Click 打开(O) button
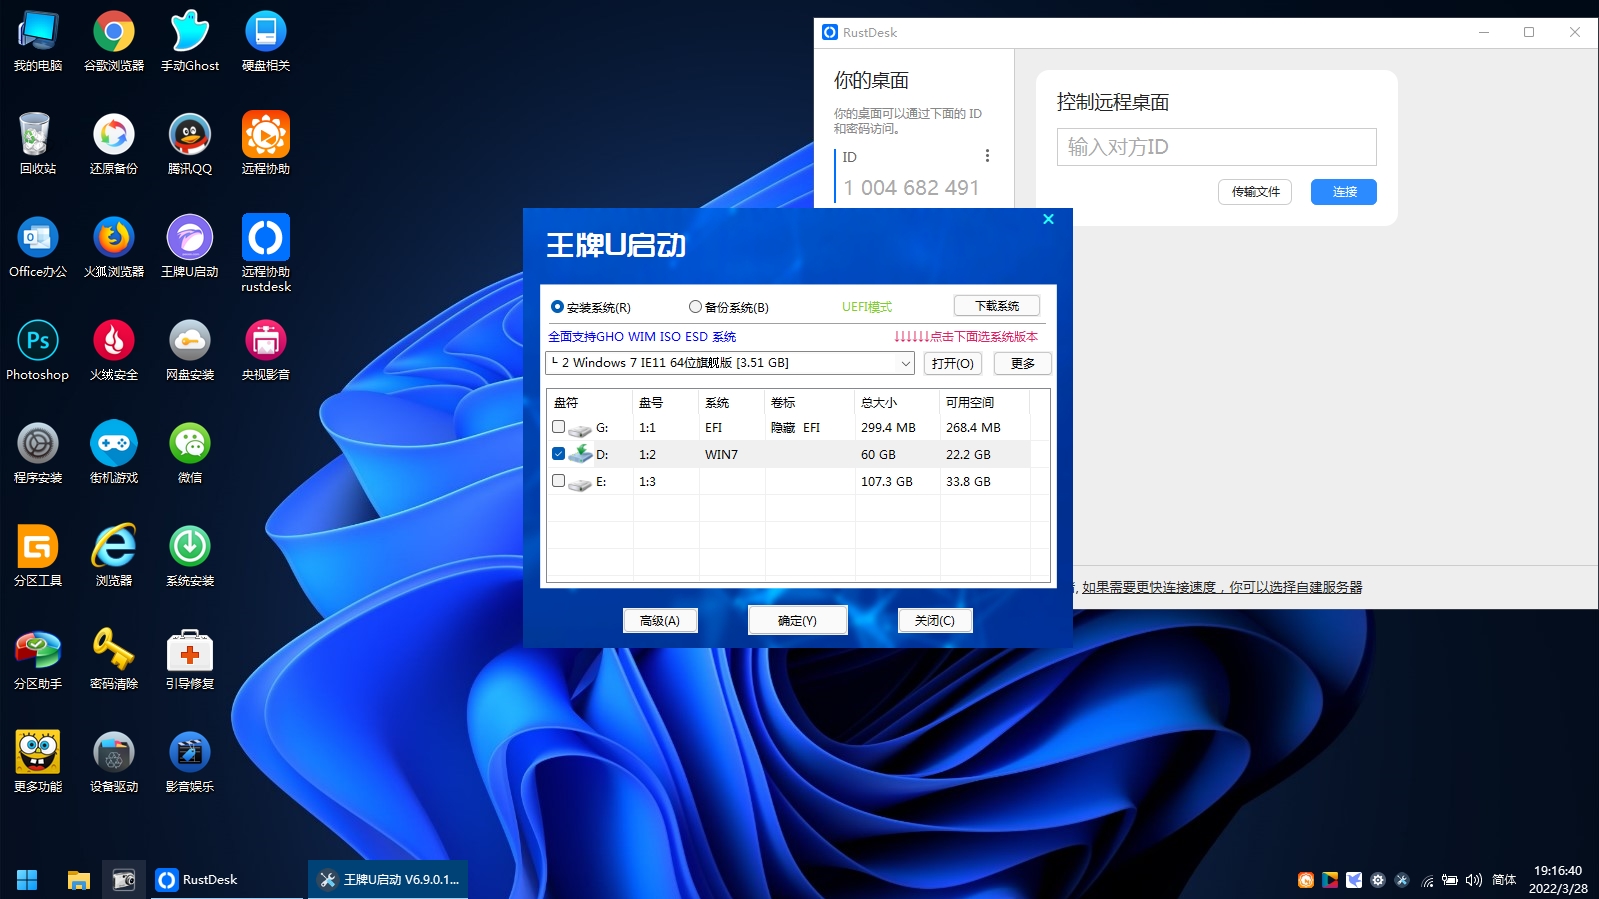 click(952, 363)
